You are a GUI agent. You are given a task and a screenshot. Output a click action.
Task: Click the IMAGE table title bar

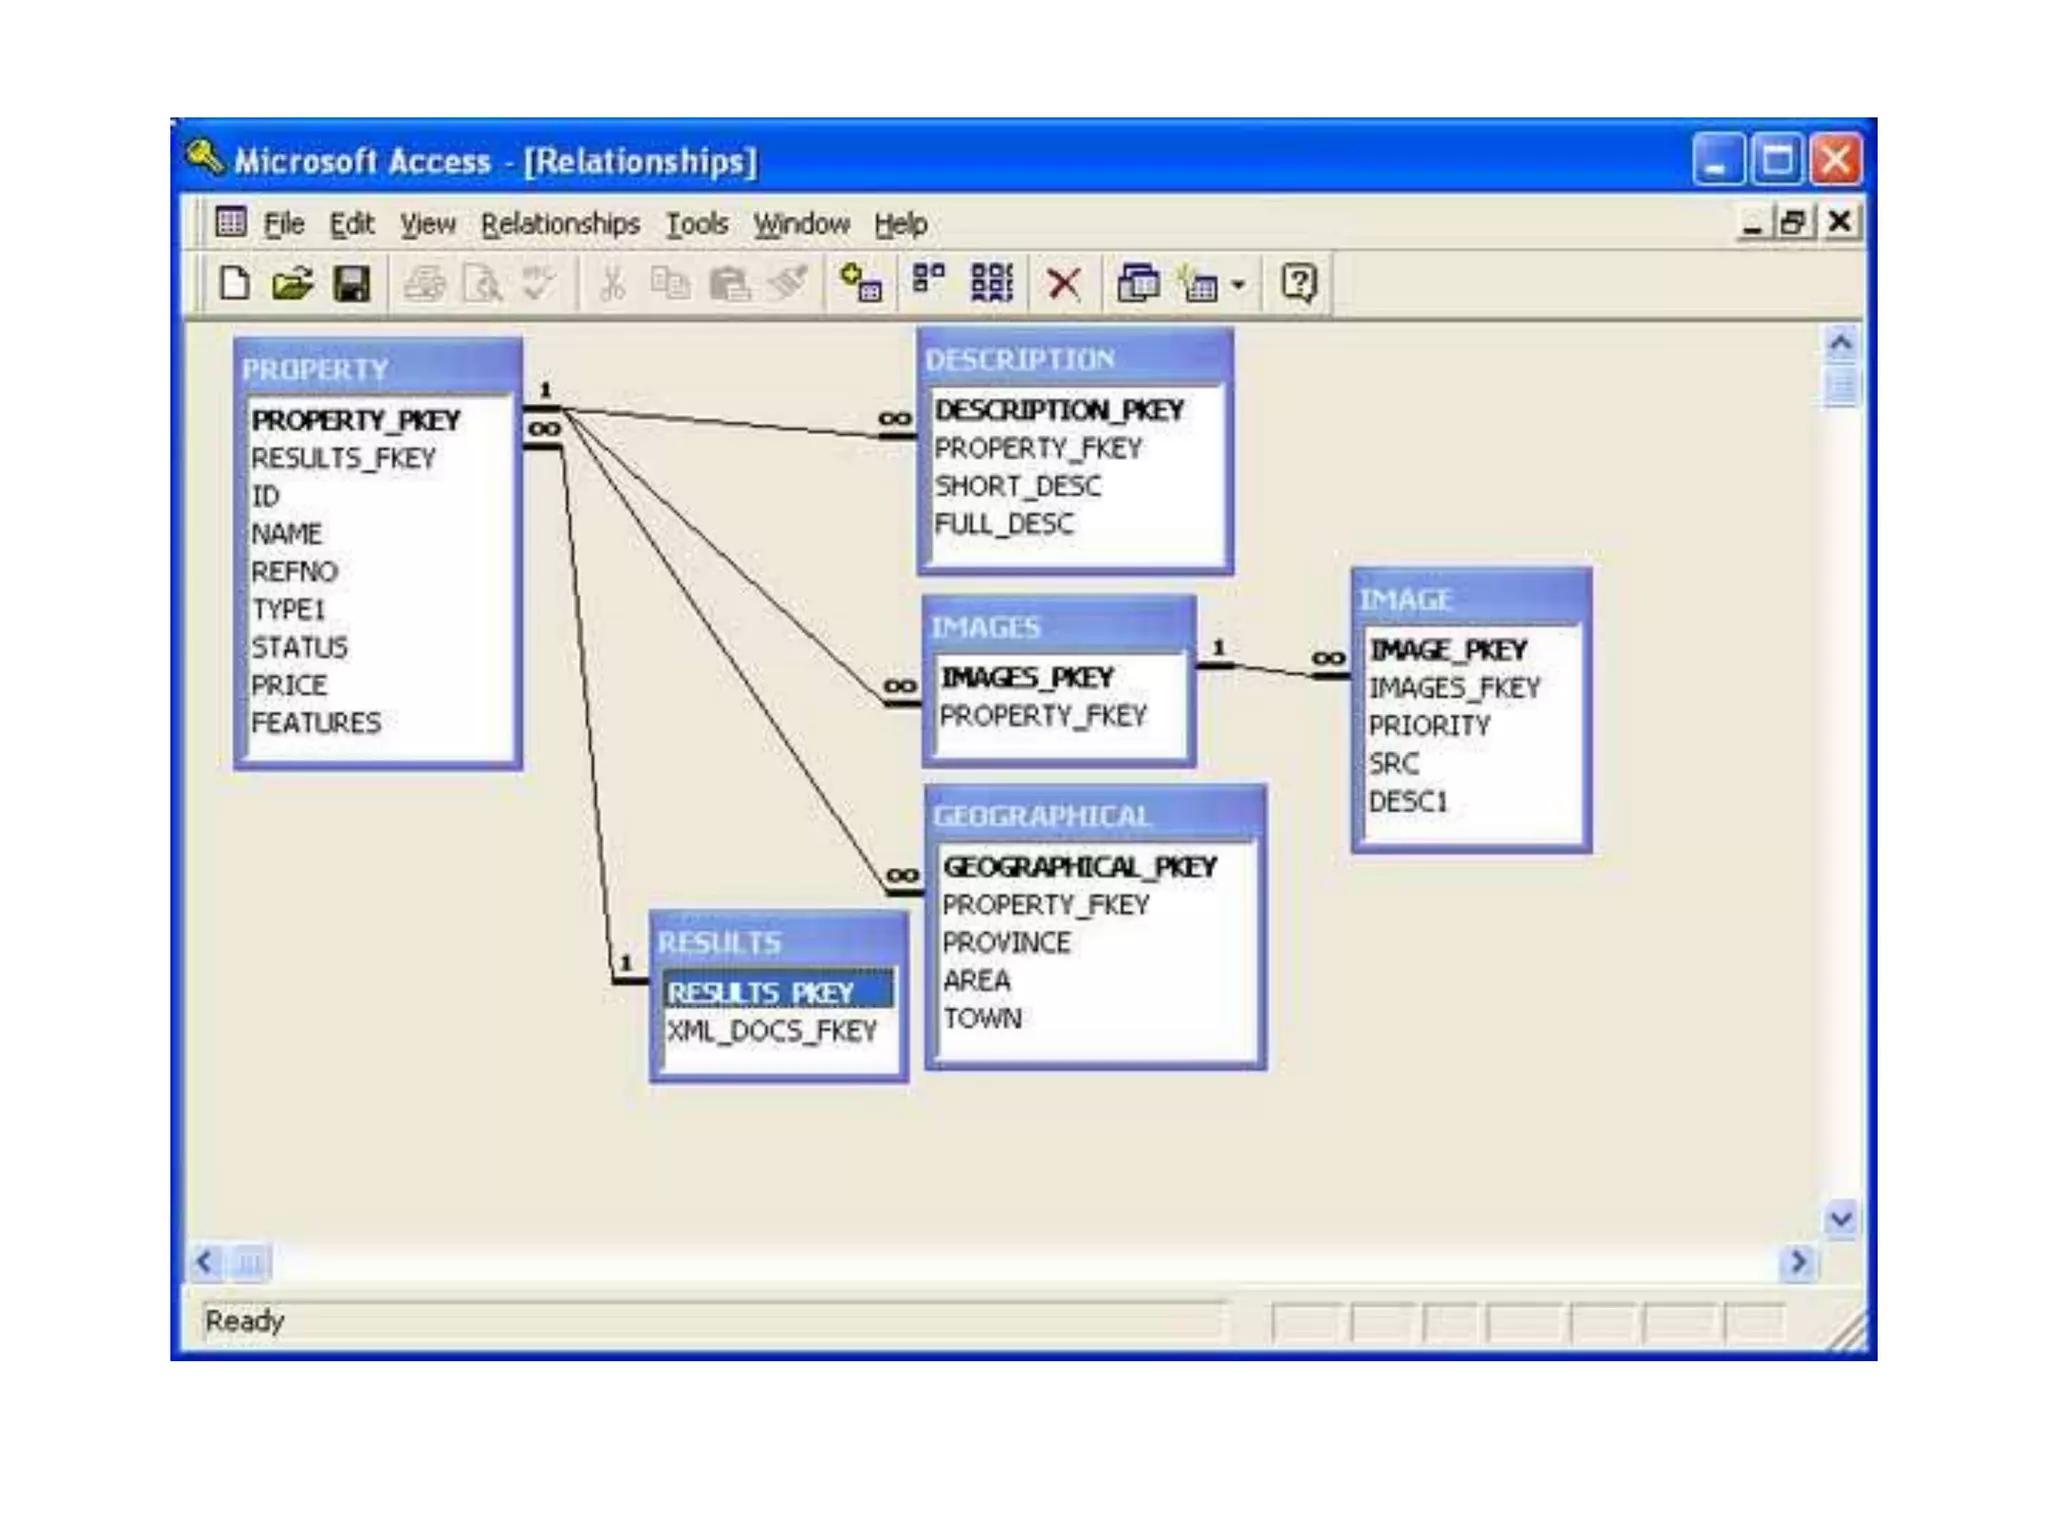tap(1470, 599)
